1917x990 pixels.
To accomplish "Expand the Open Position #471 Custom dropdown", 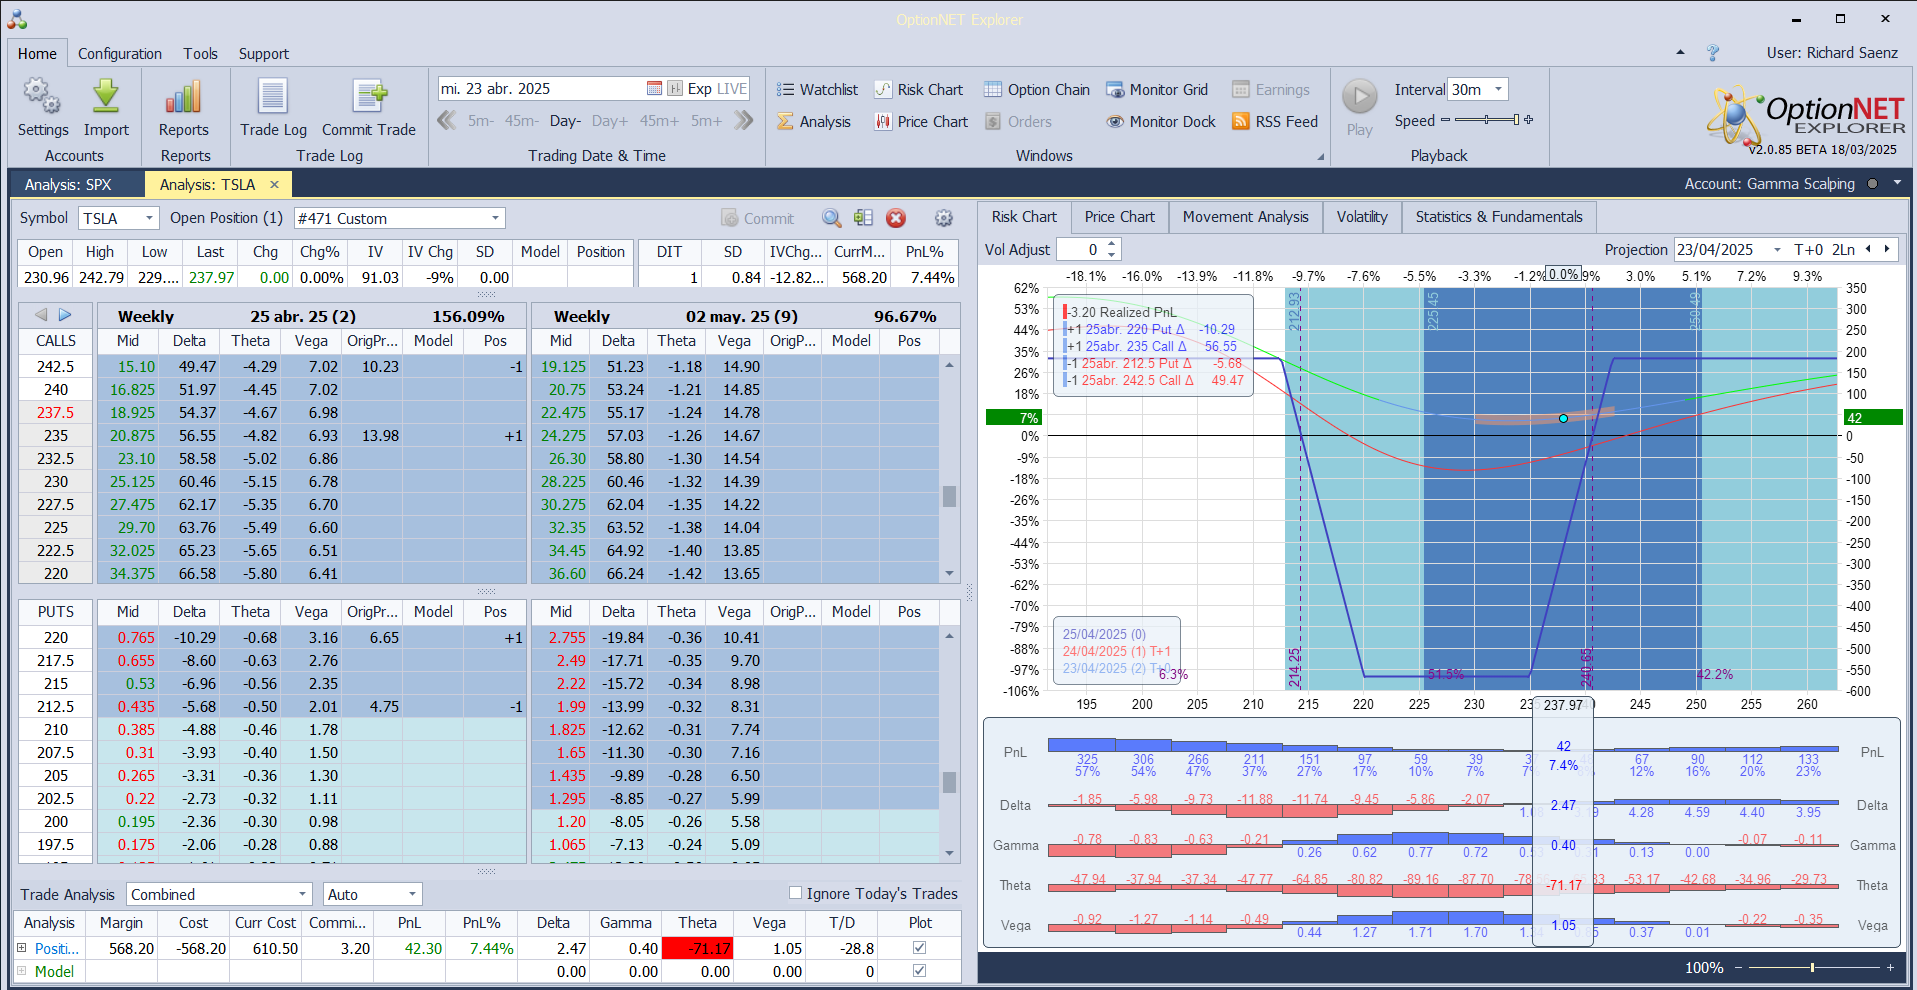I will 495,218.
